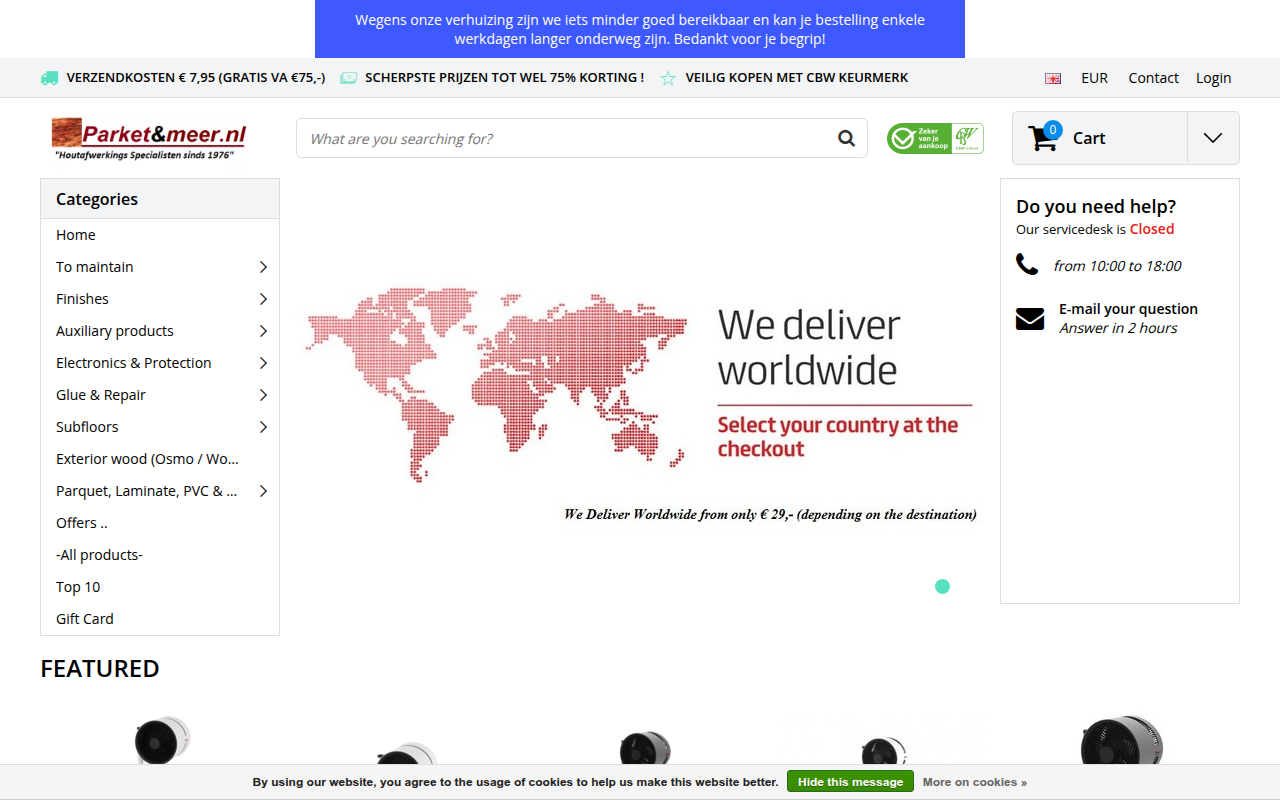This screenshot has width=1280, height=800.
Task: Click the search magnifier icon
Action: pos(846,138)
